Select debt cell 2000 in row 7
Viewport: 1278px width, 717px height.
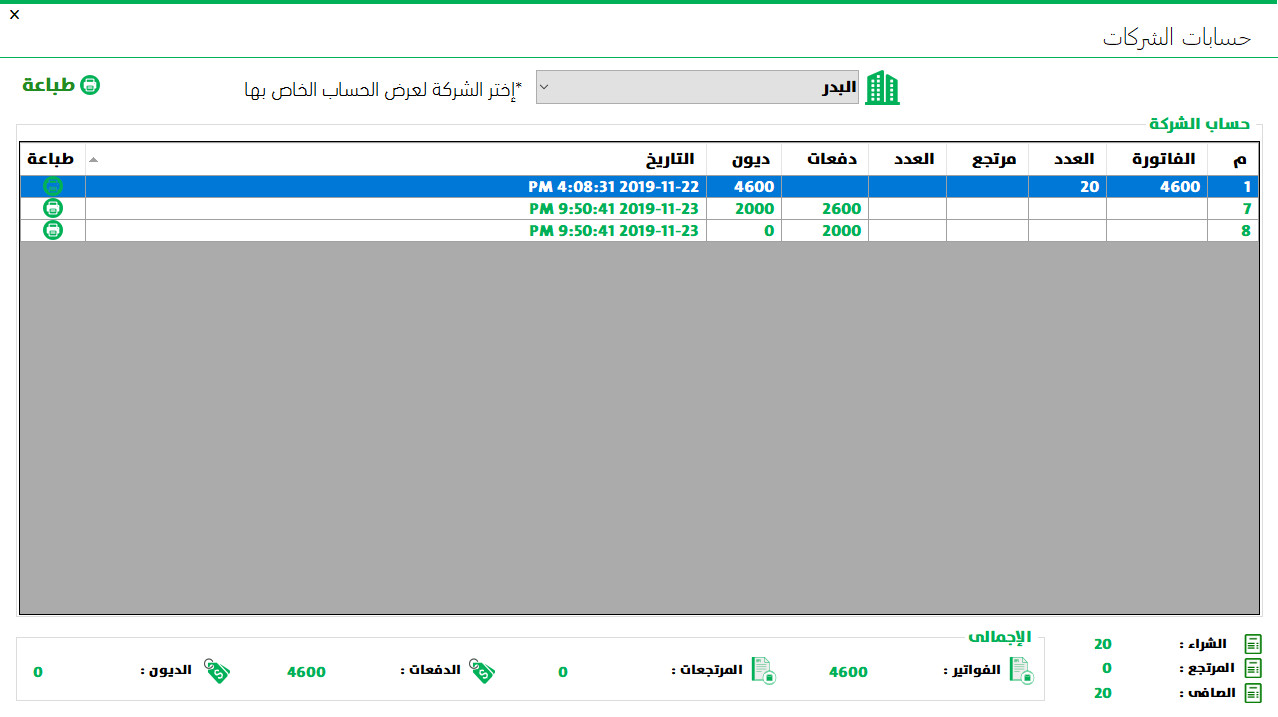point(744,209)
